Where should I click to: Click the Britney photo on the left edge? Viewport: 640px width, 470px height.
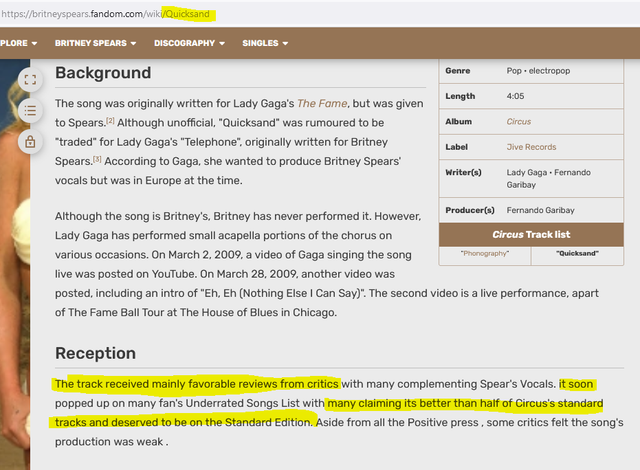(x=15, y=264)
